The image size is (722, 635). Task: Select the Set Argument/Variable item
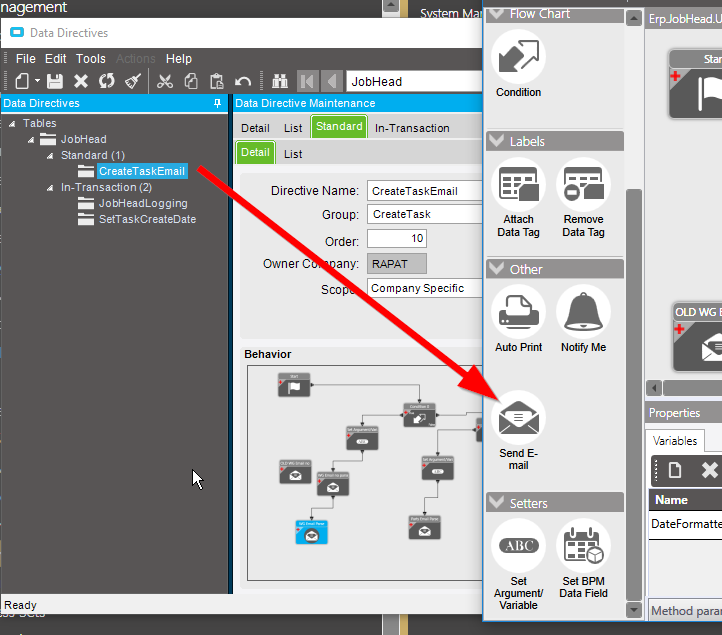518,565
